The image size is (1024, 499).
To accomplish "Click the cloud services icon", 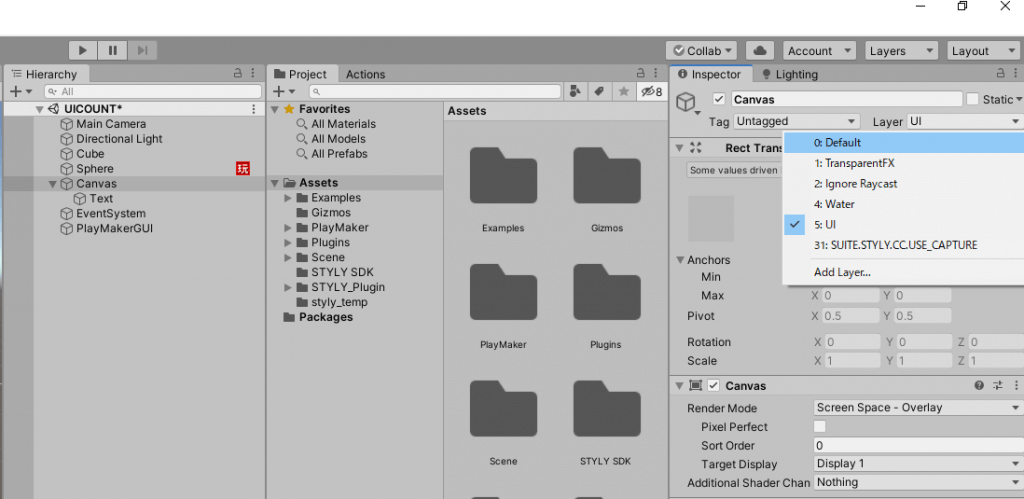I will tap(759, 51).
